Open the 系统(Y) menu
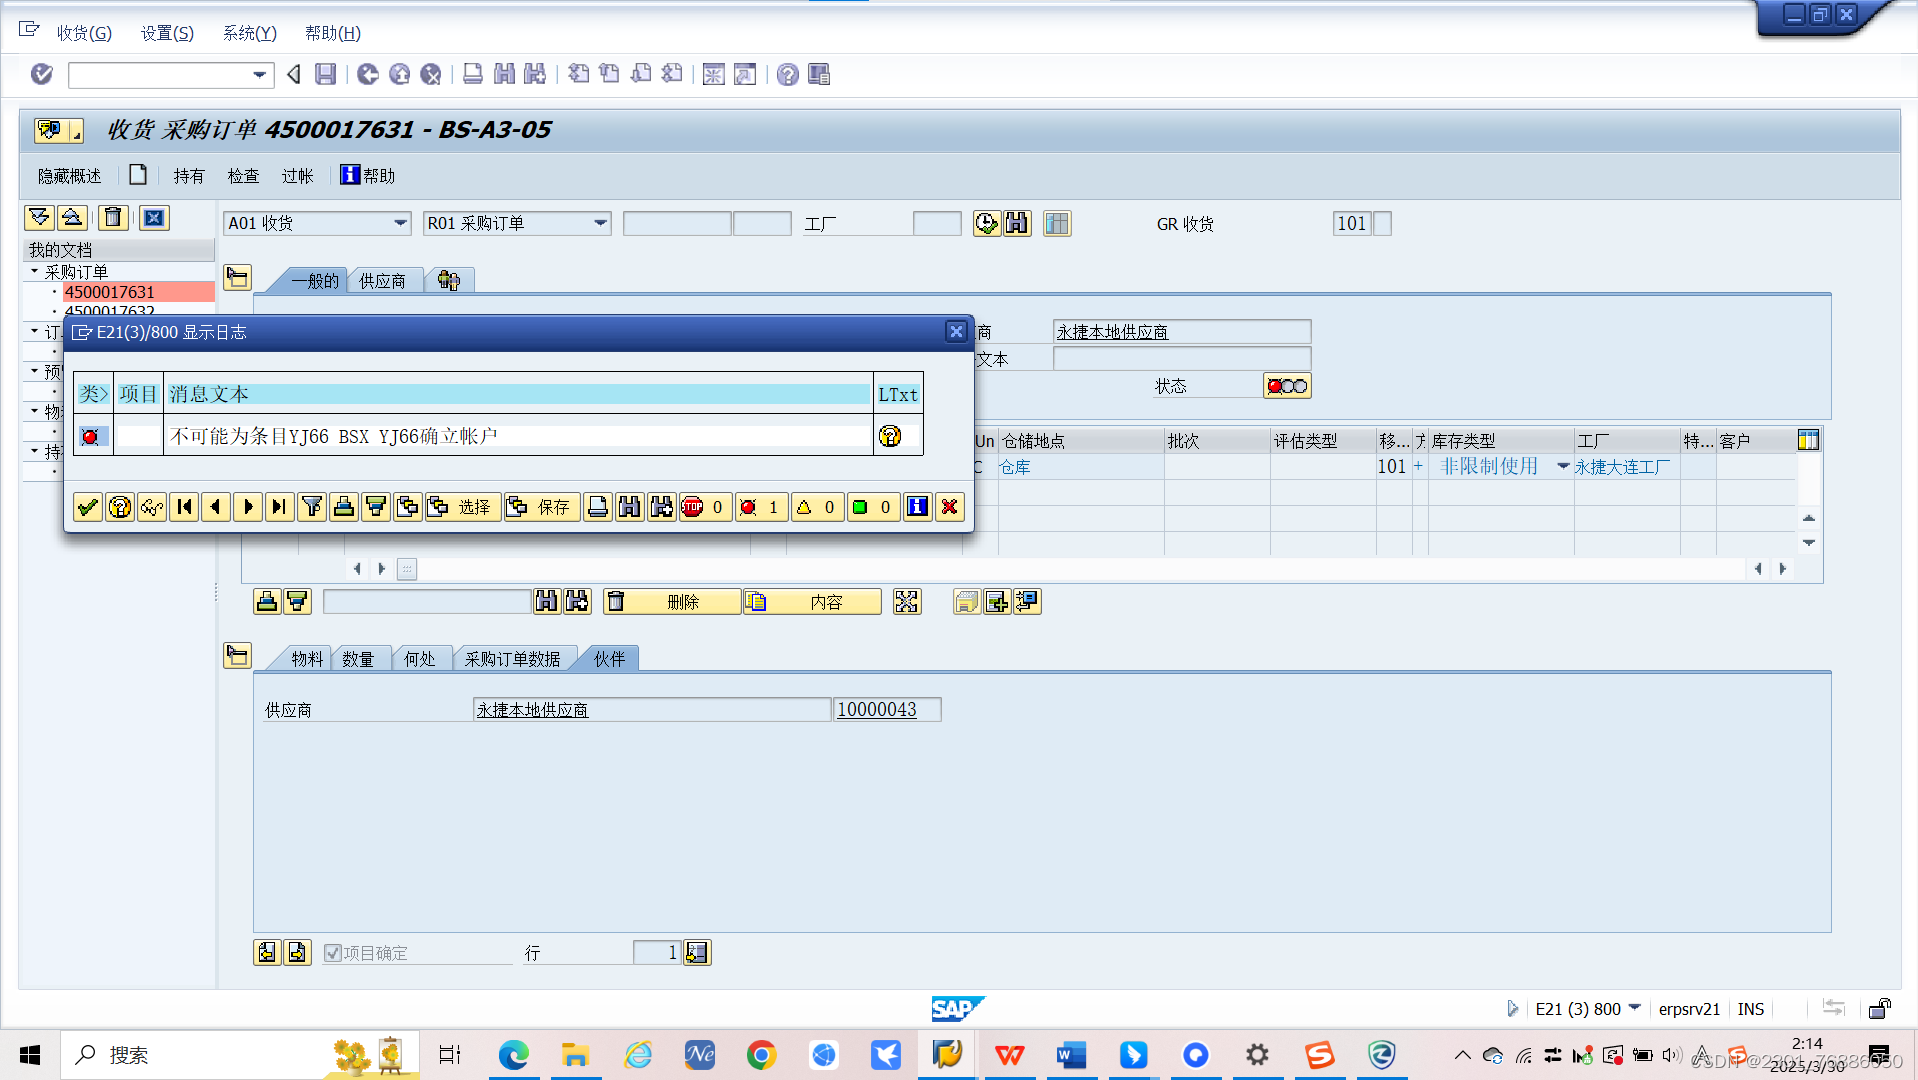Image resolution: width=1918 pixels, height=1080 pixels. 249,33
